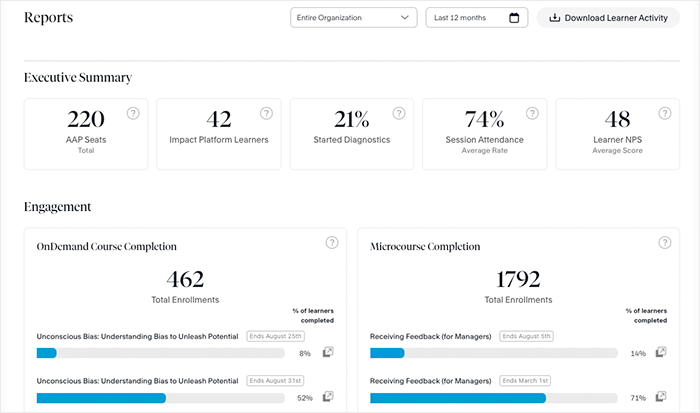Click the 8% Unconscious Bias progress bar
This screenshot has width=700, height=413.
point(161,353)
